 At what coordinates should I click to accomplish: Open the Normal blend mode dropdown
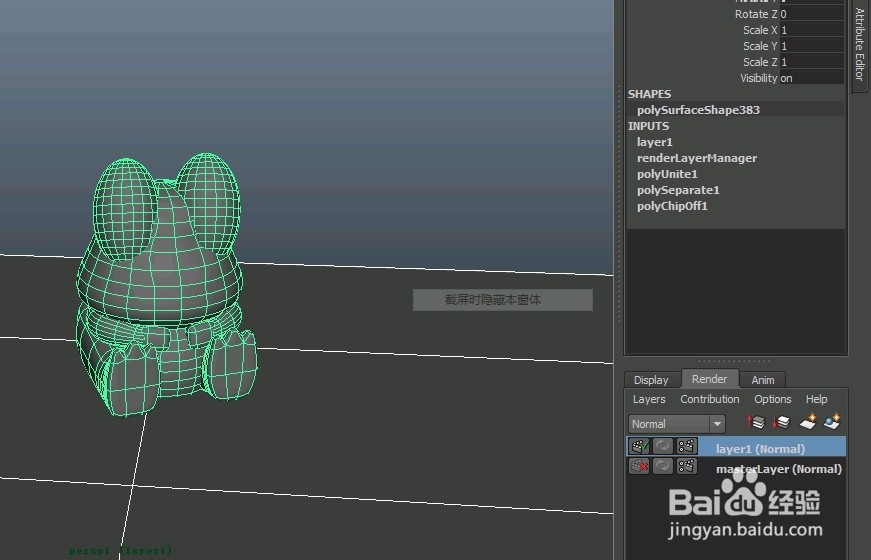[x=677, y=424]
